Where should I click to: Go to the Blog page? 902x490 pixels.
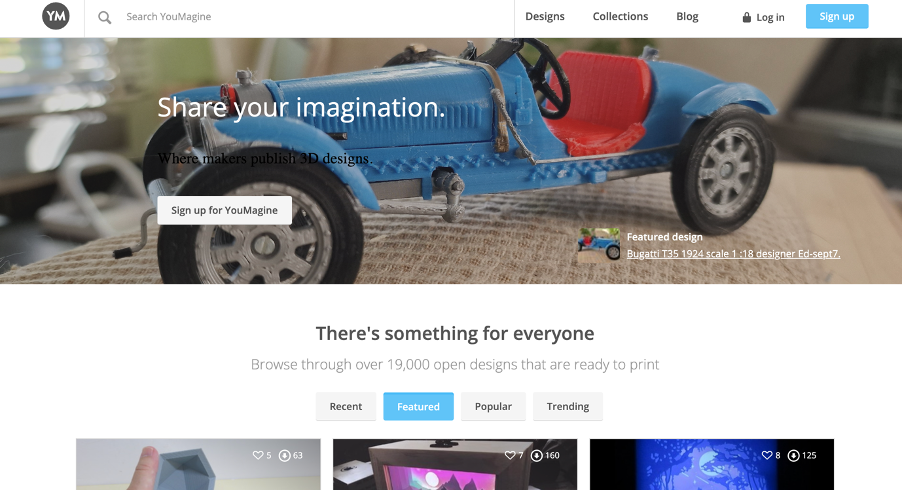click(x=687, y=17)
